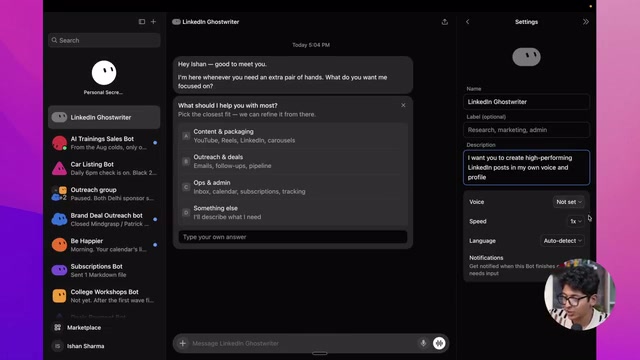Screen dimensions: 640x360
Task: Add attachment with plus icon in message bar
Action: 183,343
